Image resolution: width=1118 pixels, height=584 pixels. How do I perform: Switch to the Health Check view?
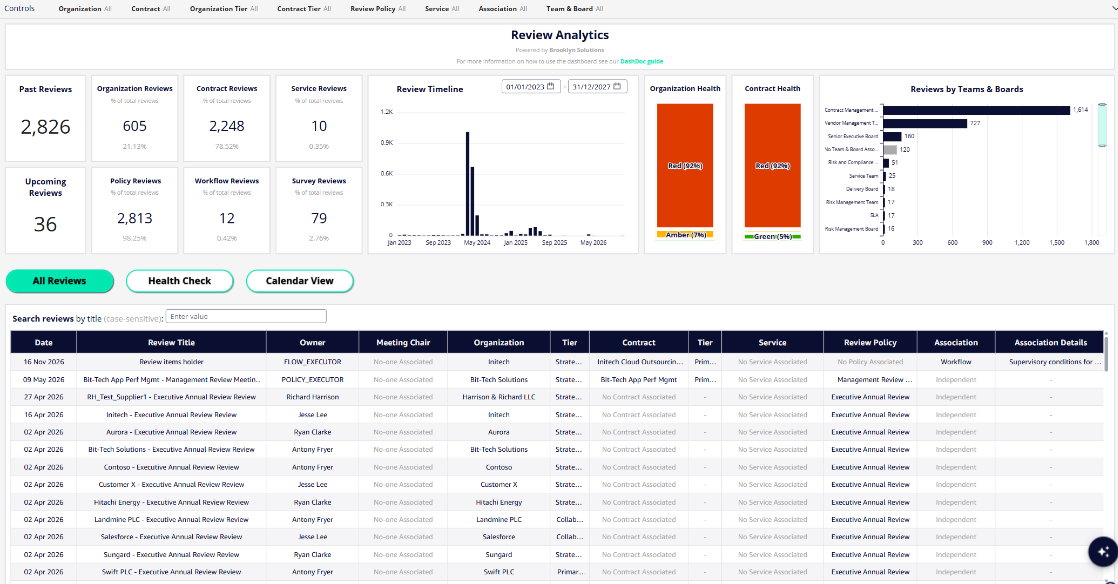(180, 281)
